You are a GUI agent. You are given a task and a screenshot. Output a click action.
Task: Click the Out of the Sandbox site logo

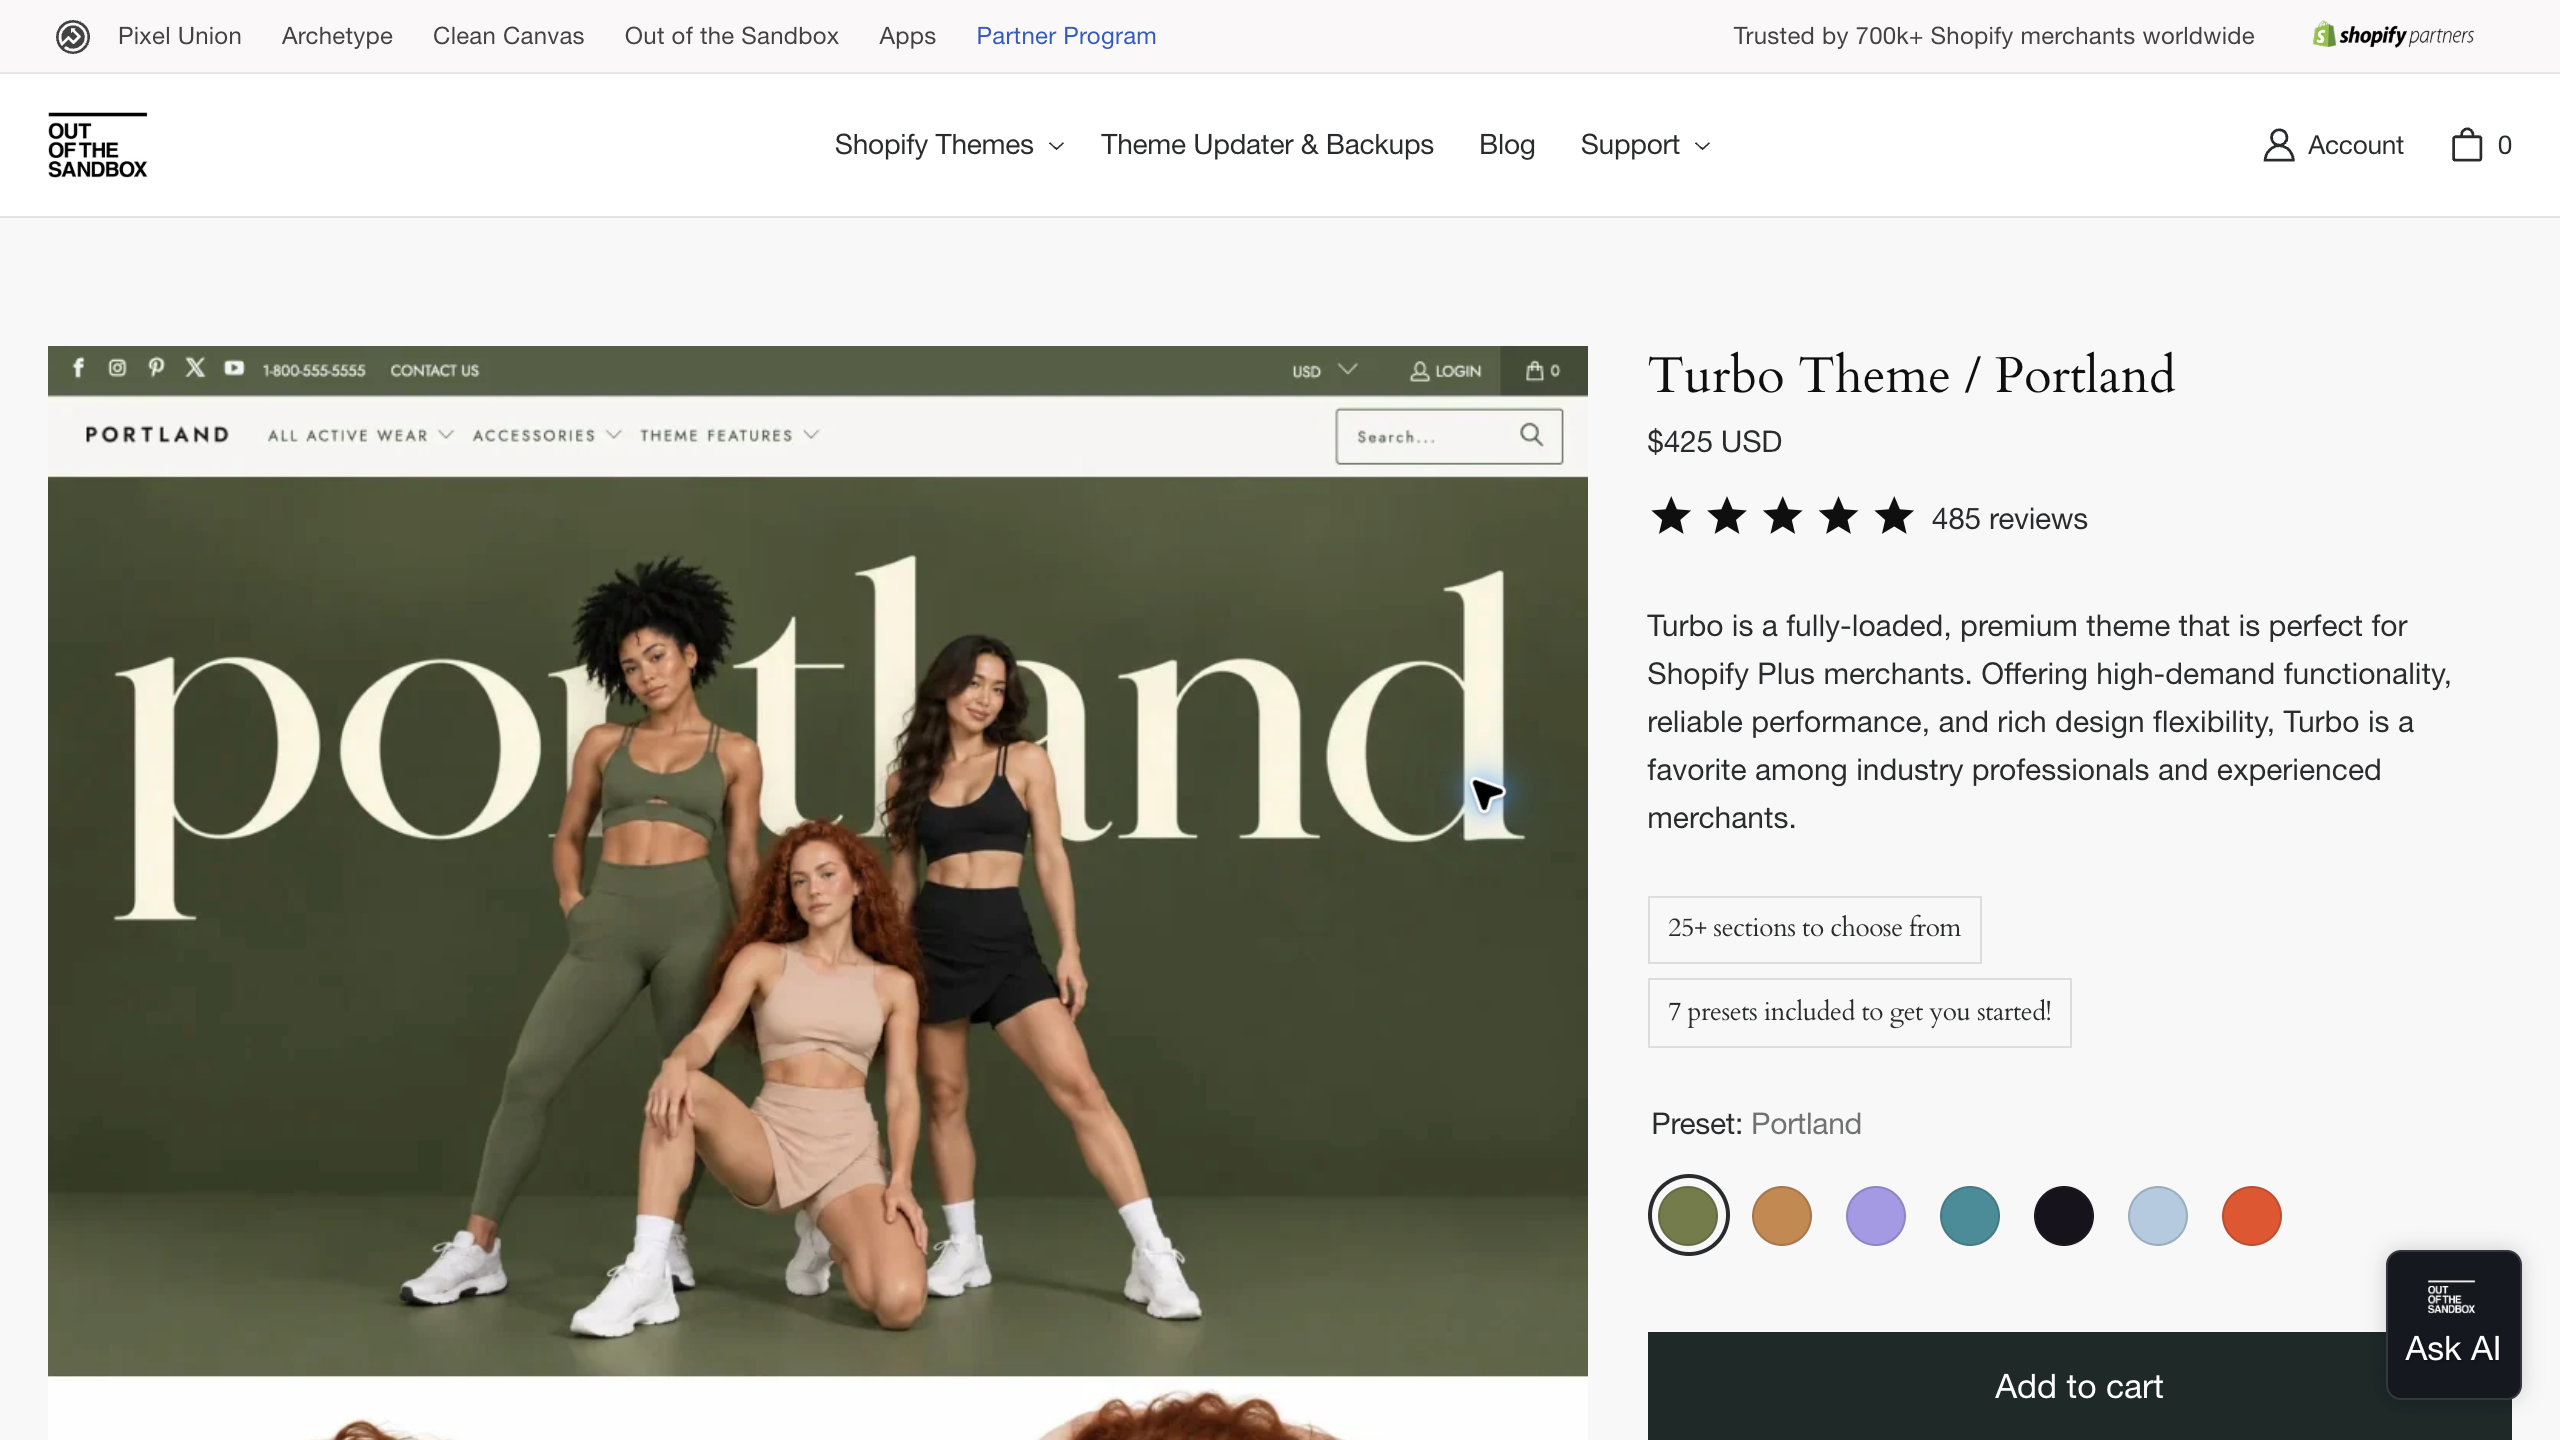click(97, 146)
